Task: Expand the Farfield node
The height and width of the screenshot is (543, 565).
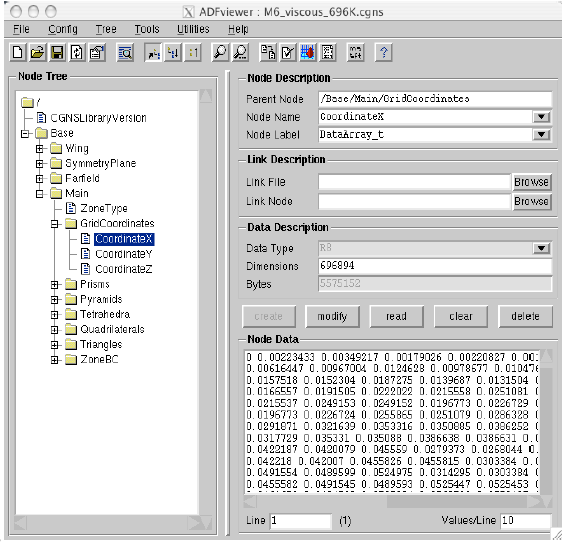Action: [40, 179]
